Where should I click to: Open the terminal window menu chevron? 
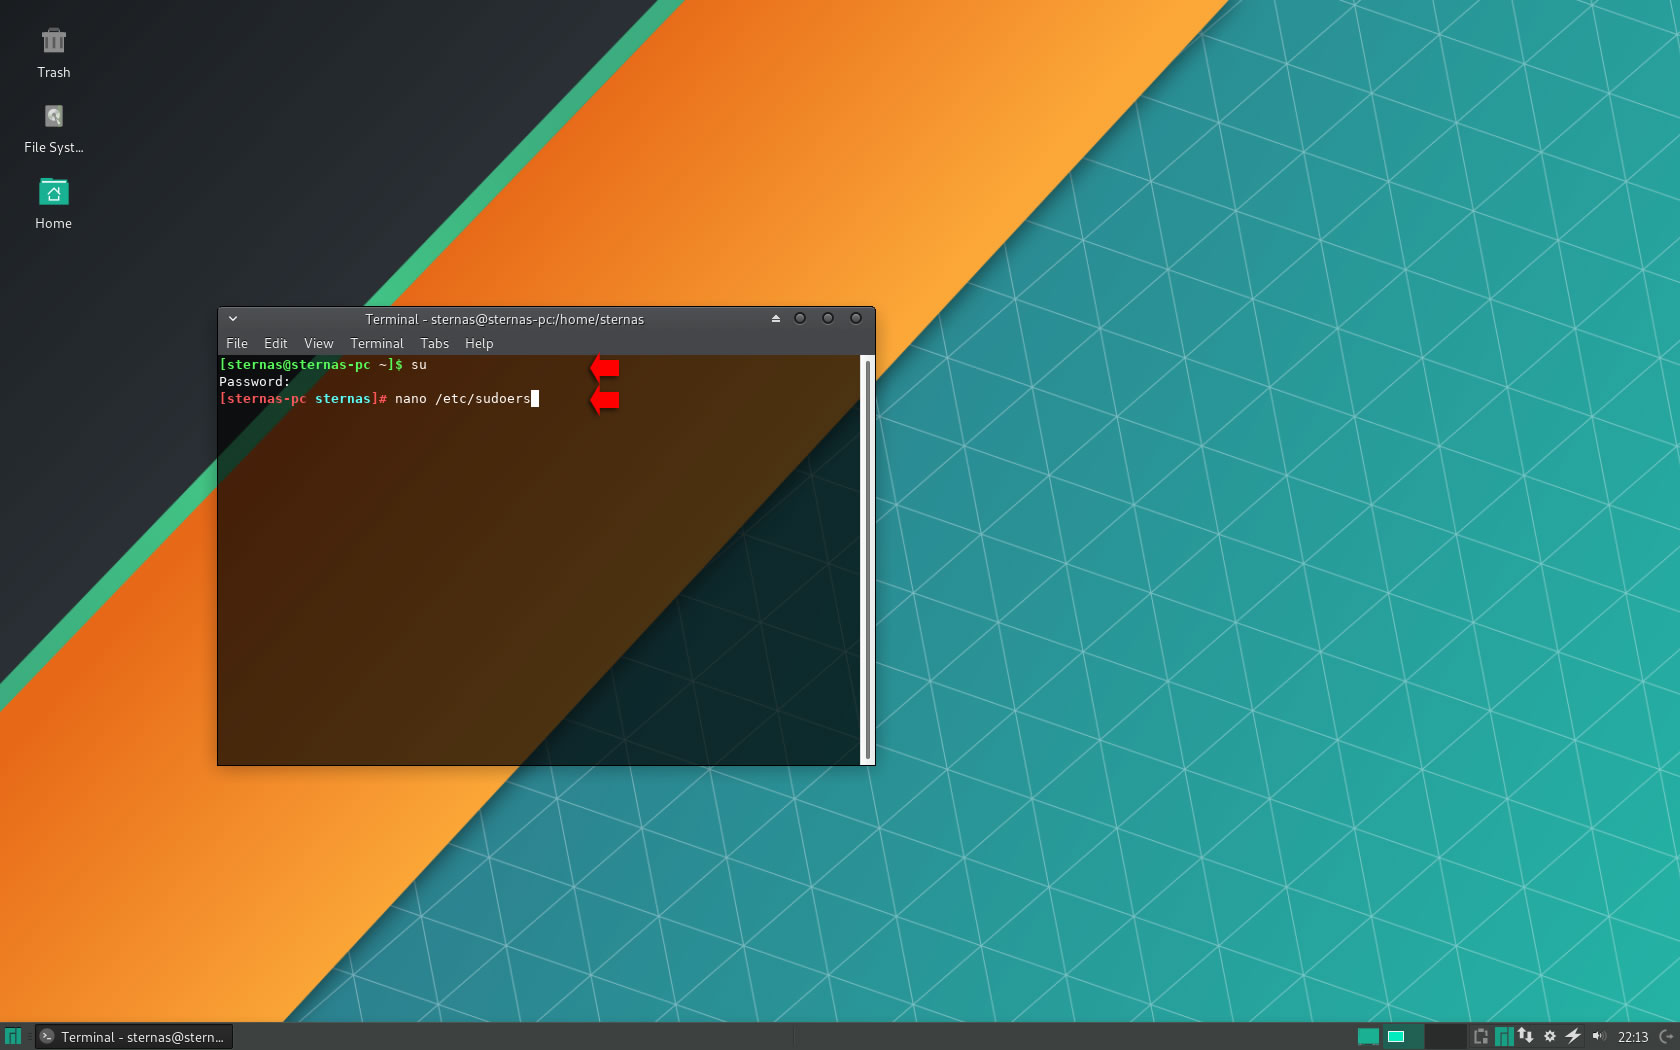point(233,319)
